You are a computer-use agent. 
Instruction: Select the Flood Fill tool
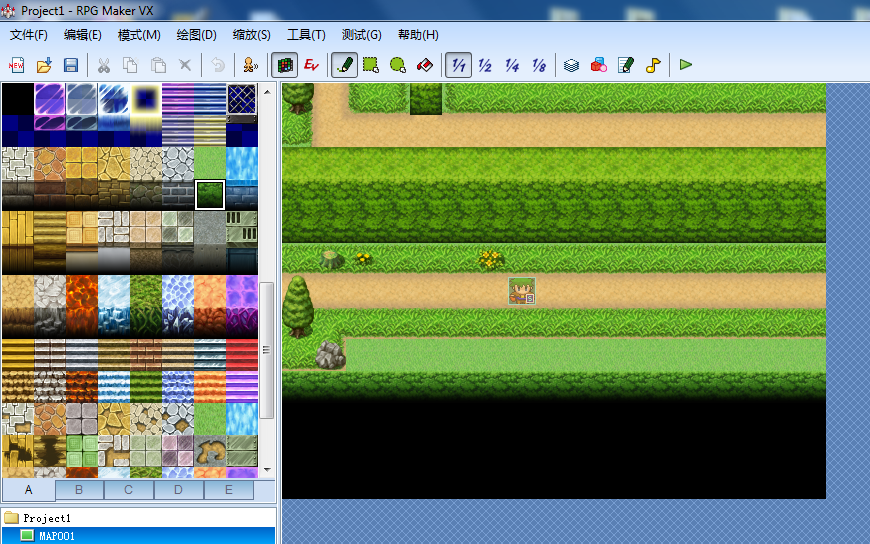[424, 65]
